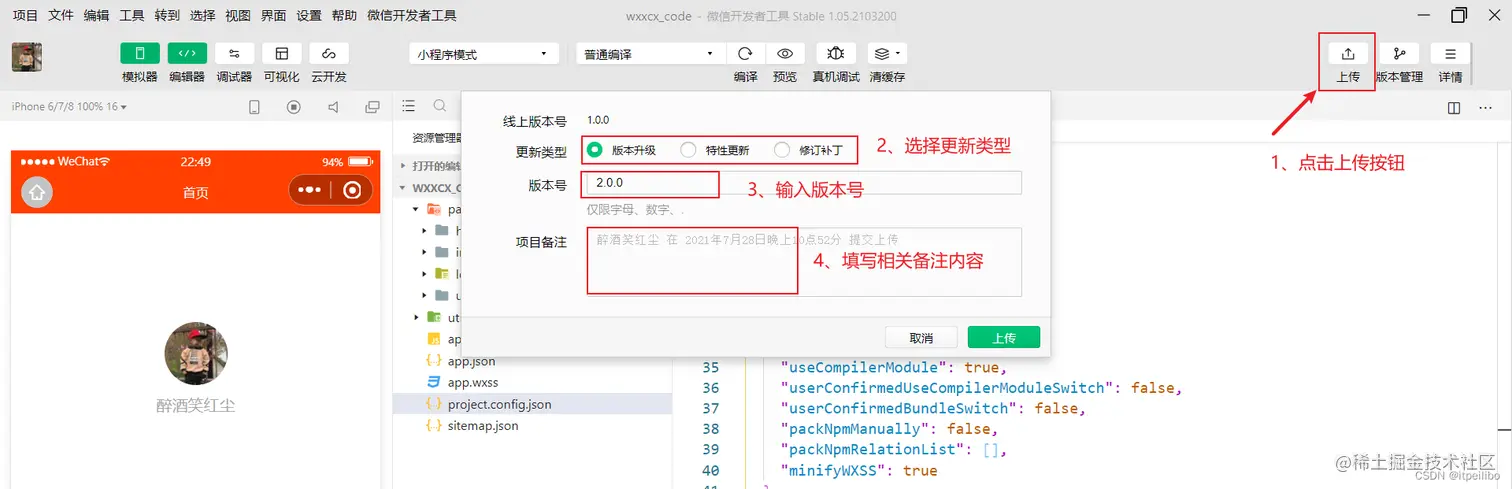The height and width of the screenshot is (489, 1512).
Task: Click the split editor icon
Action: click(x=1454, y=108)
